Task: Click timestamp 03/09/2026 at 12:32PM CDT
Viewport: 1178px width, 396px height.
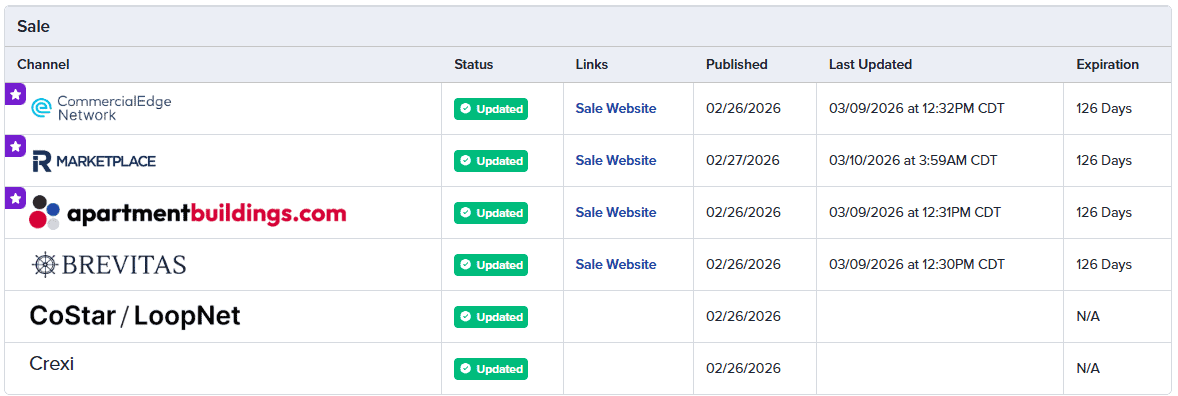Action: [917, 108]
